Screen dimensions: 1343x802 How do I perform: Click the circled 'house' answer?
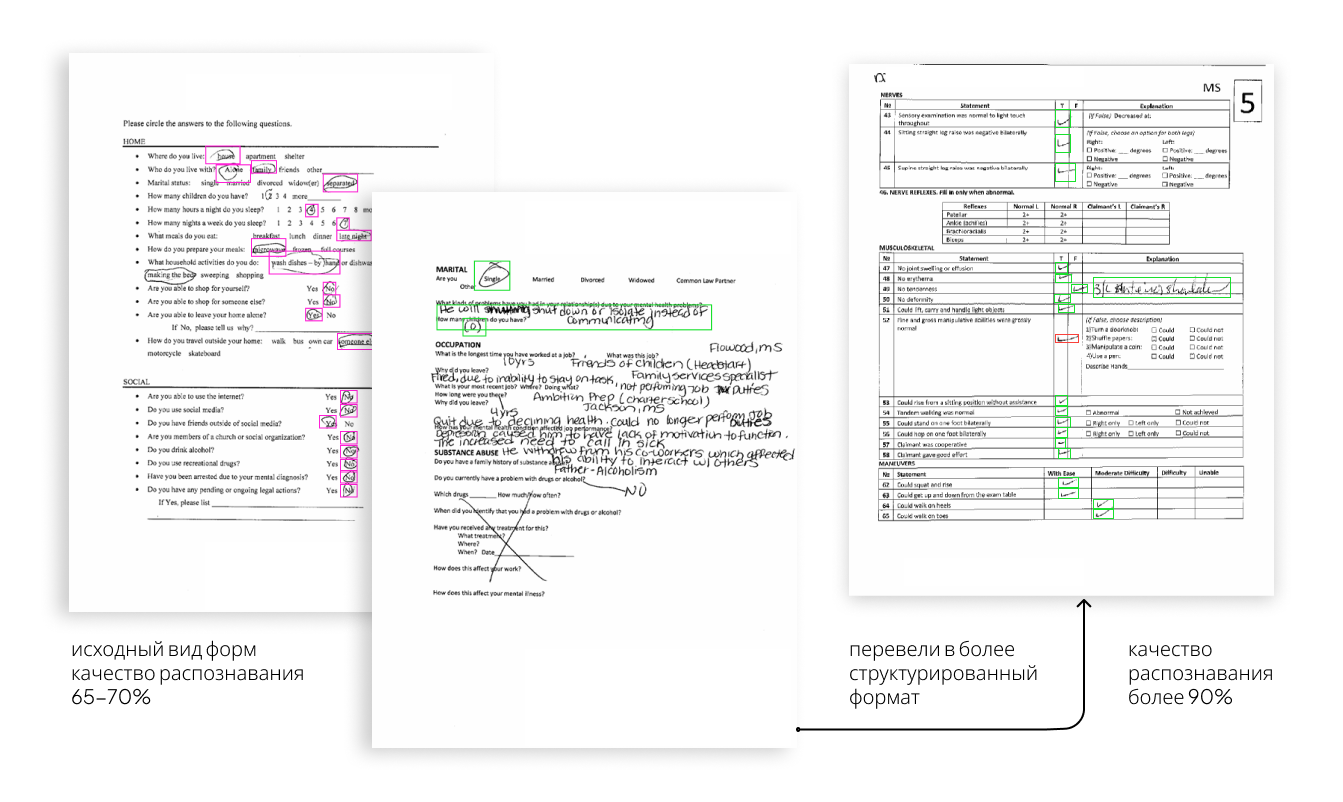click(x=224, y=156)
